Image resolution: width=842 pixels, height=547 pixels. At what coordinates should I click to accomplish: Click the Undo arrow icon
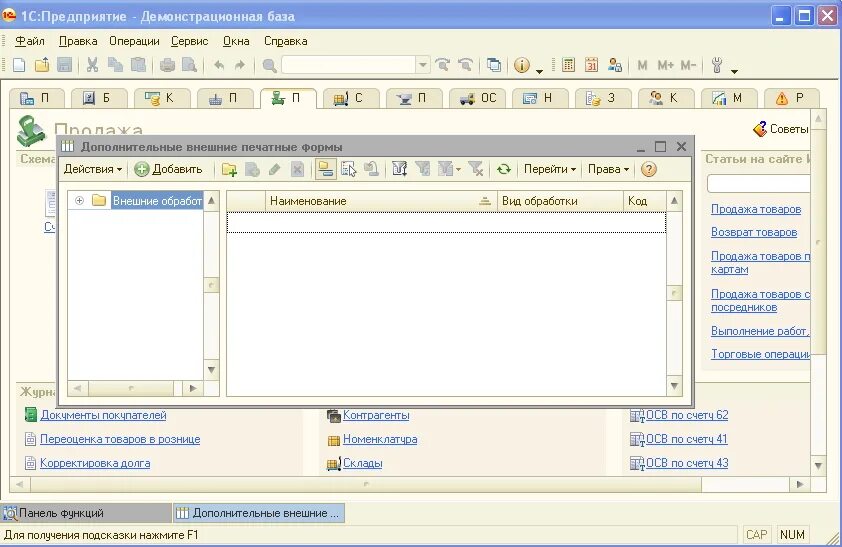[219, 65]
